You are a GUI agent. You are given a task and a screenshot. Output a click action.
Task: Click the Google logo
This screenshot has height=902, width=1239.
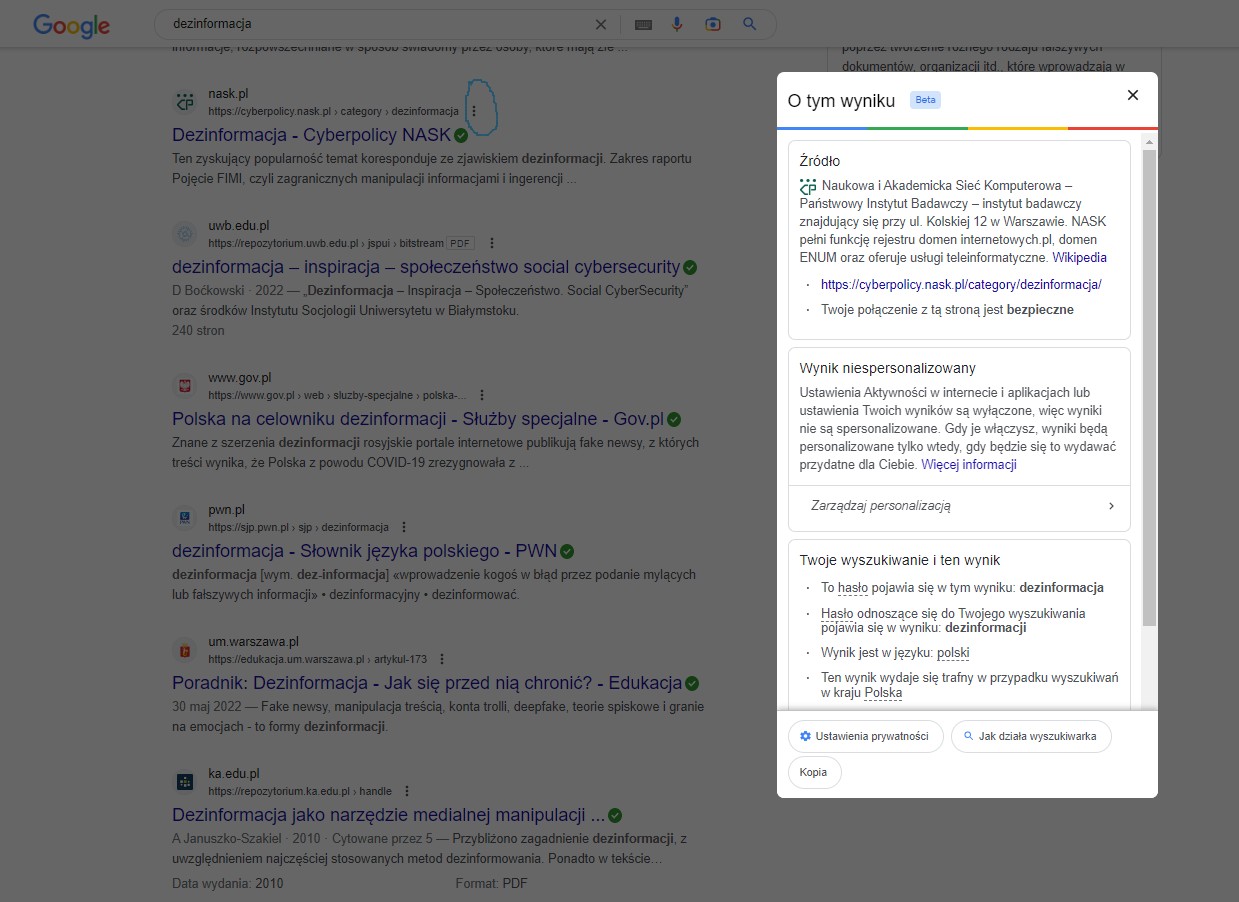pyautogui.click(x=71, y=25)
